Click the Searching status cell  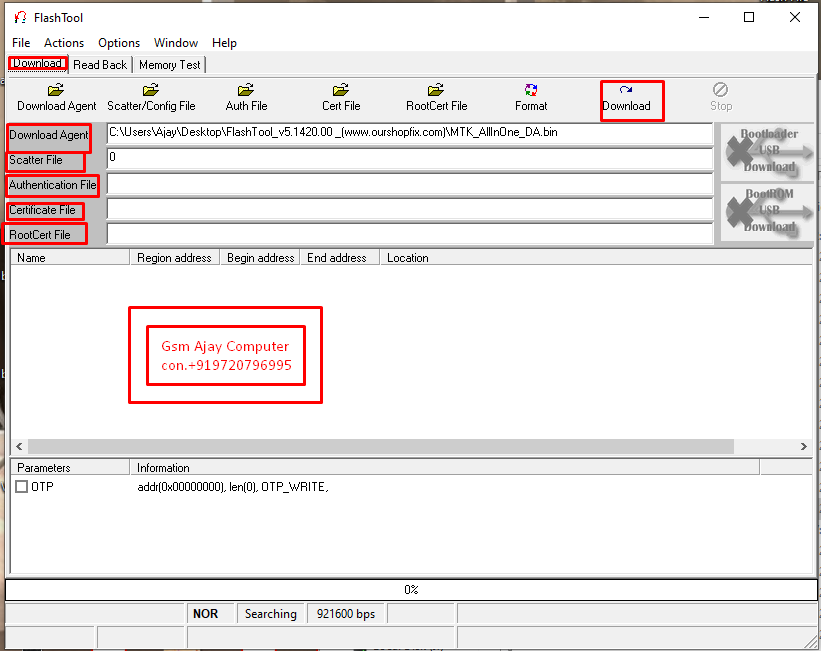270,613
